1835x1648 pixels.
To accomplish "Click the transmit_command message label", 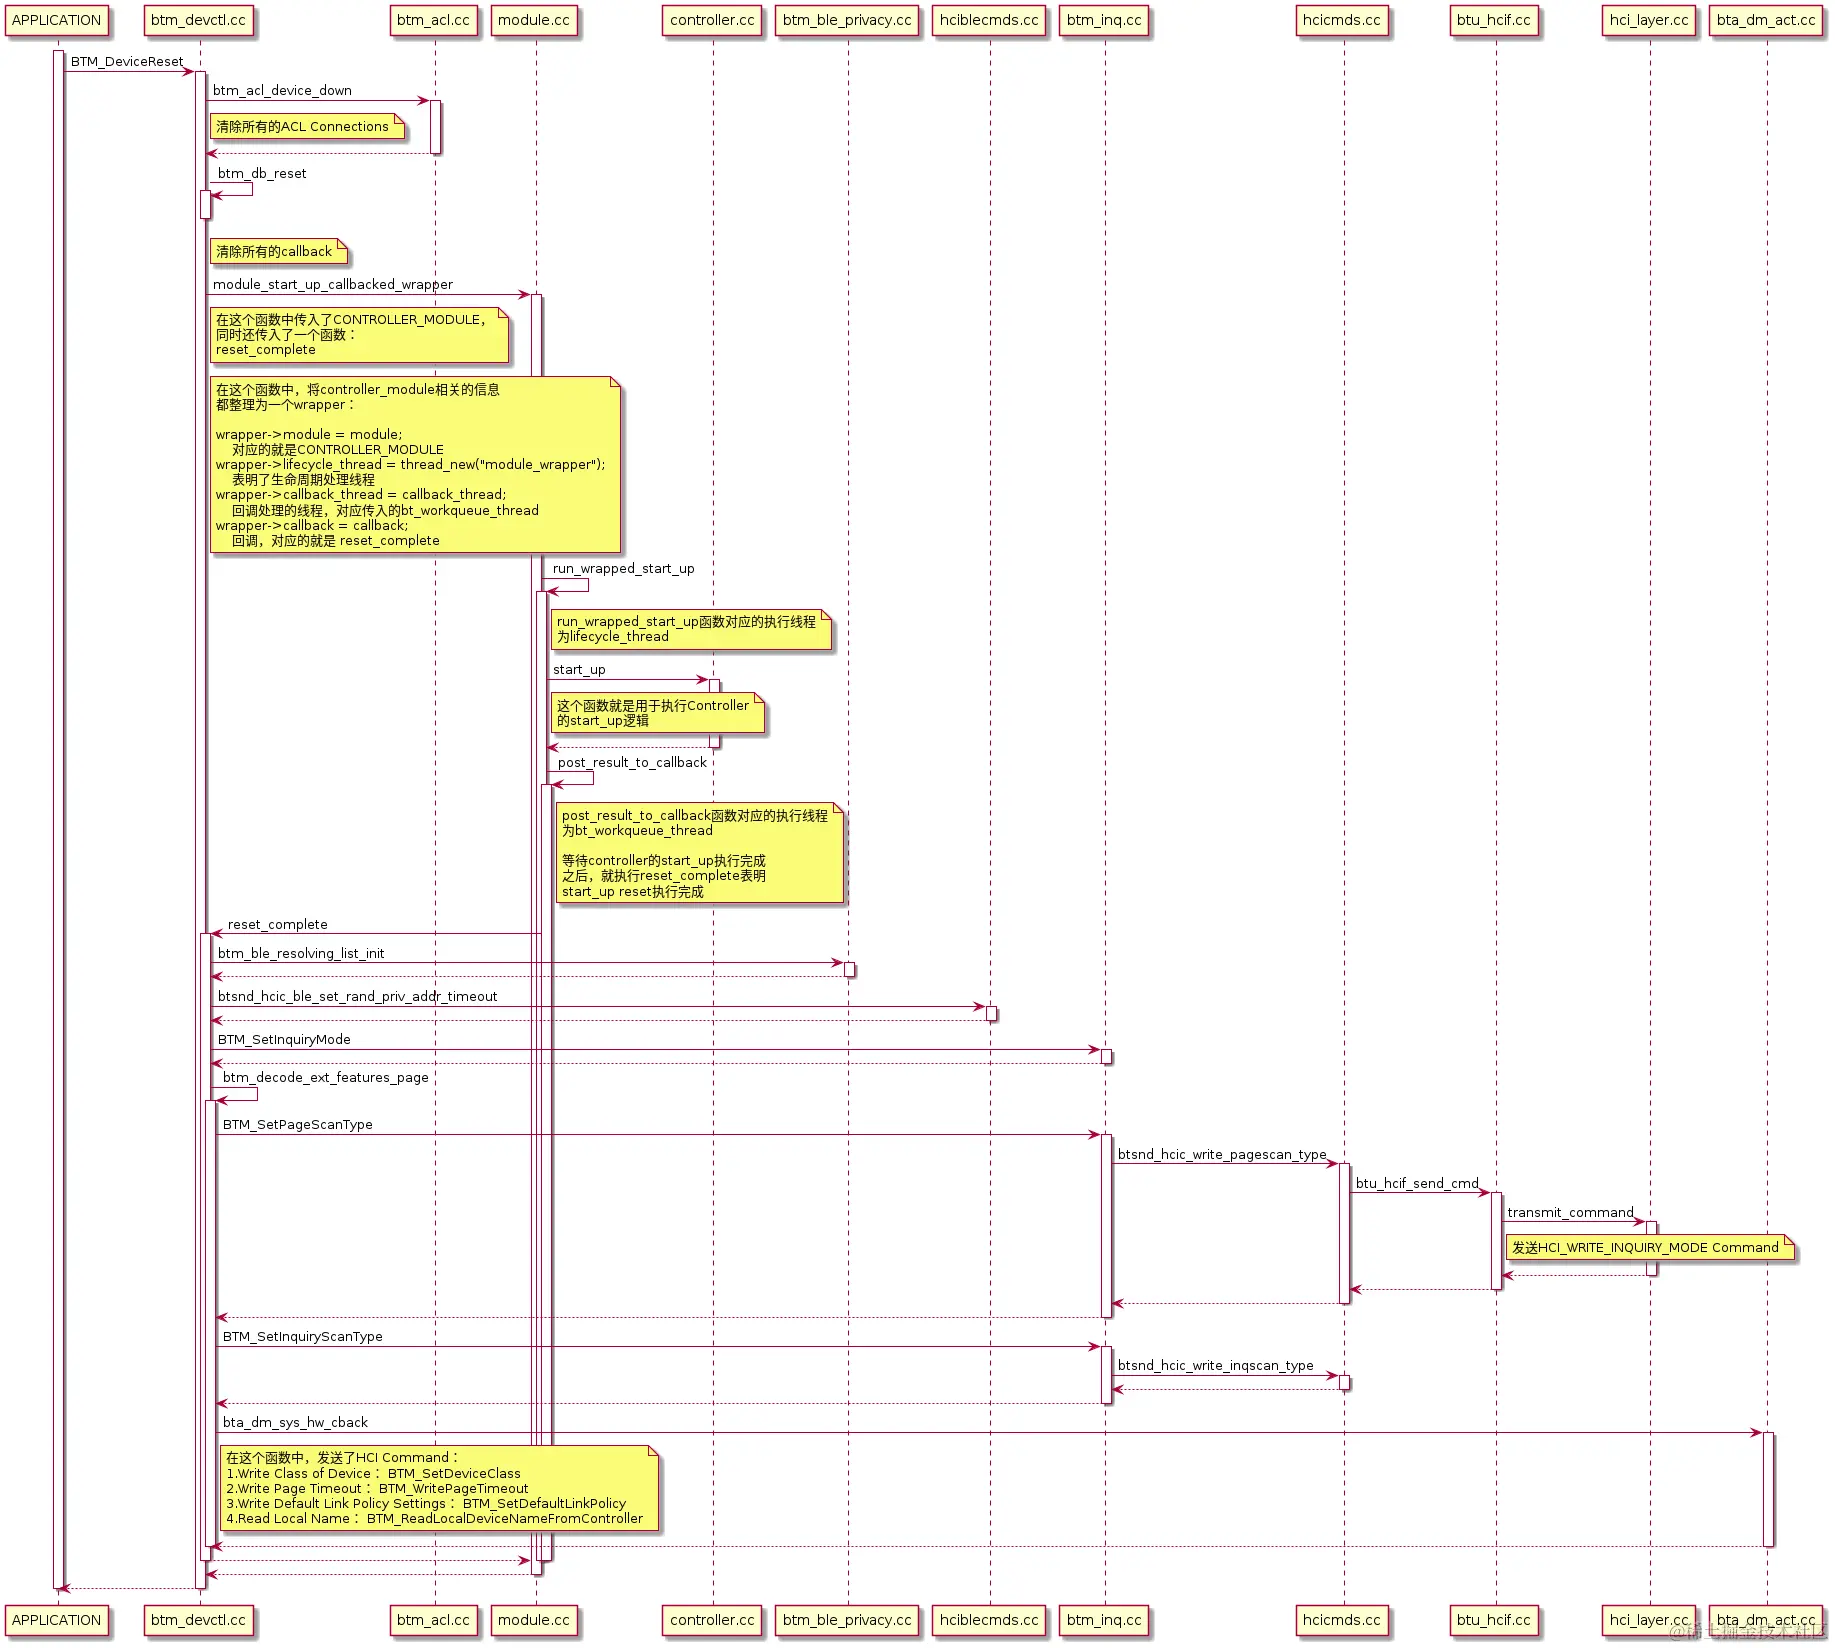I will click(x=1570, y=1212).
